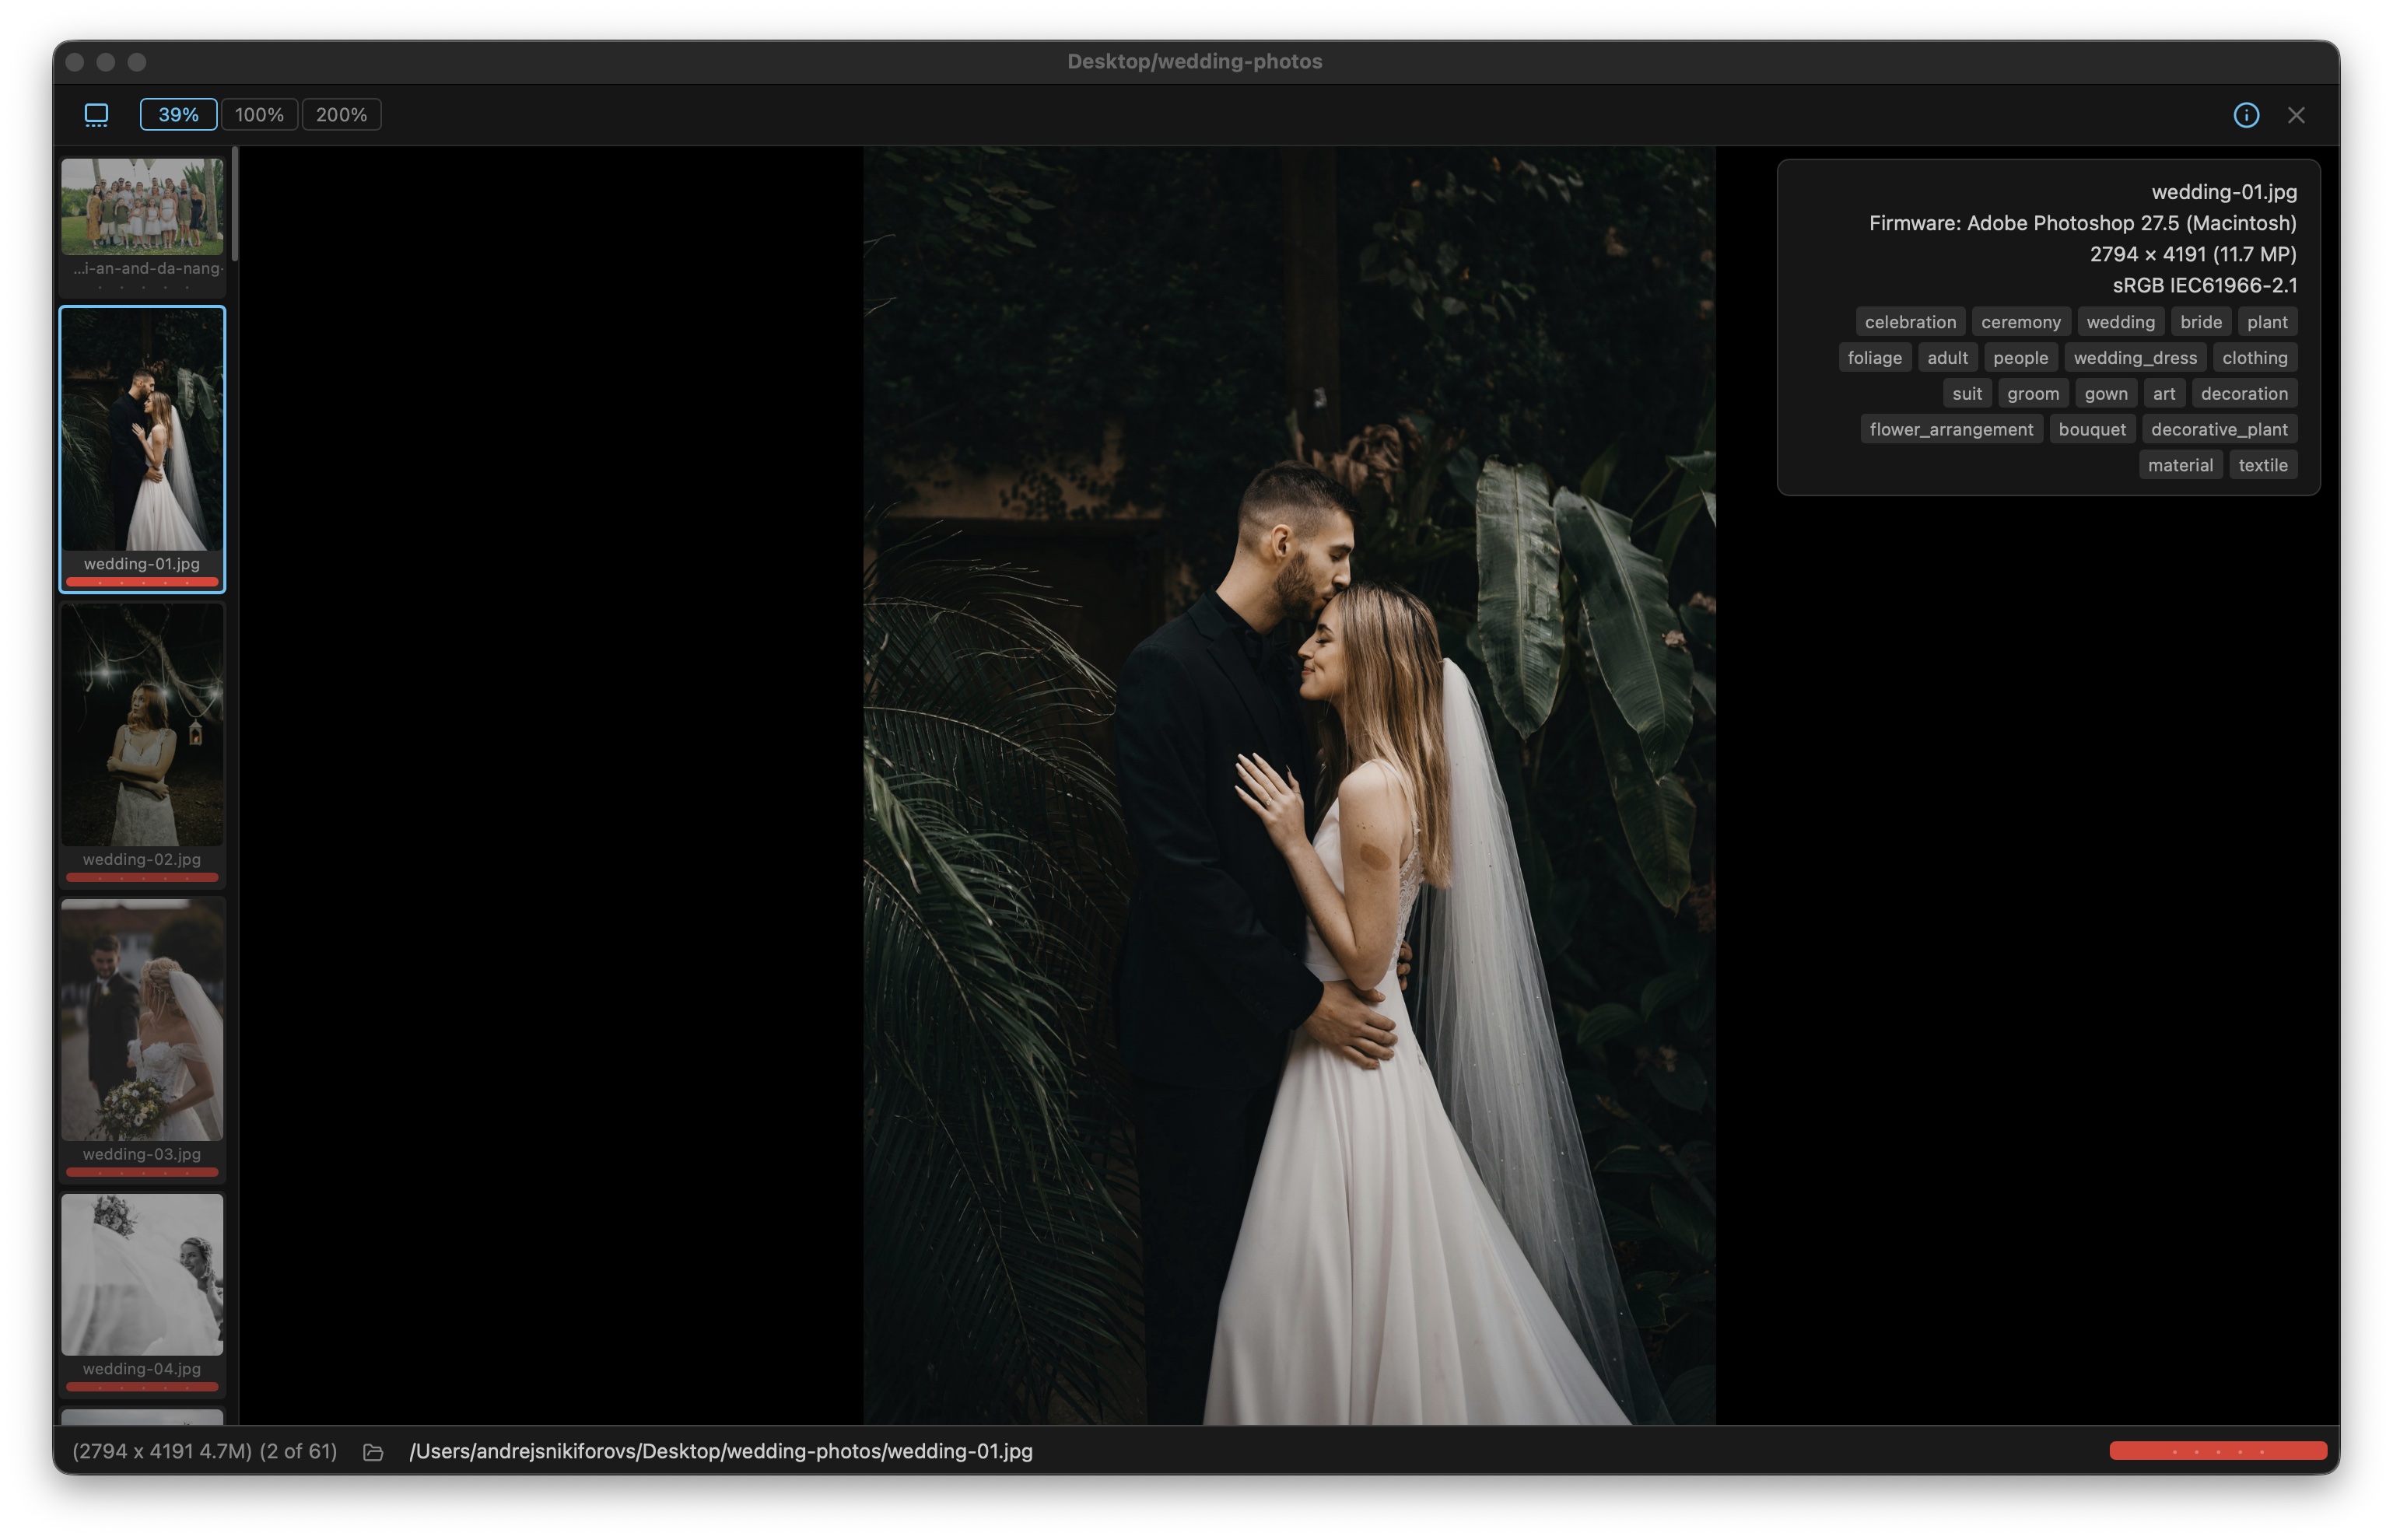Select the wedding-04.jpg thumbnail

[142, 1274]
